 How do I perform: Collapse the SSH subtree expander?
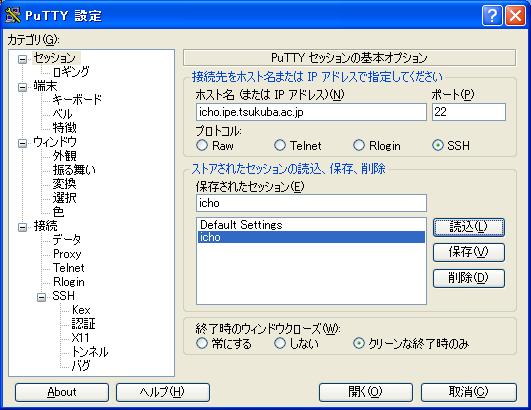click(x=41, y=297)
